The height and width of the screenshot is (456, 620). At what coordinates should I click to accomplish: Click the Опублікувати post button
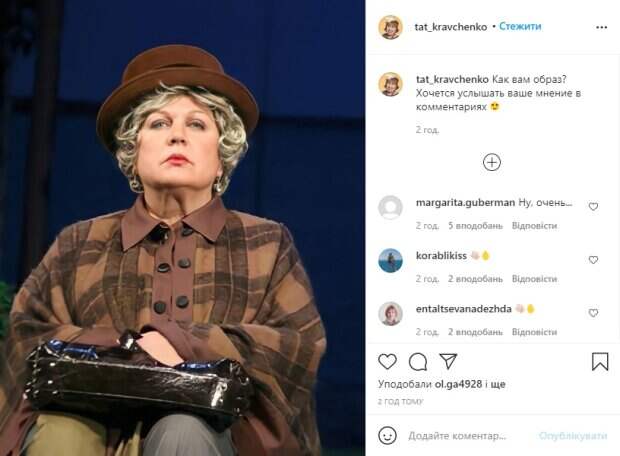click(x=573, y=436)
